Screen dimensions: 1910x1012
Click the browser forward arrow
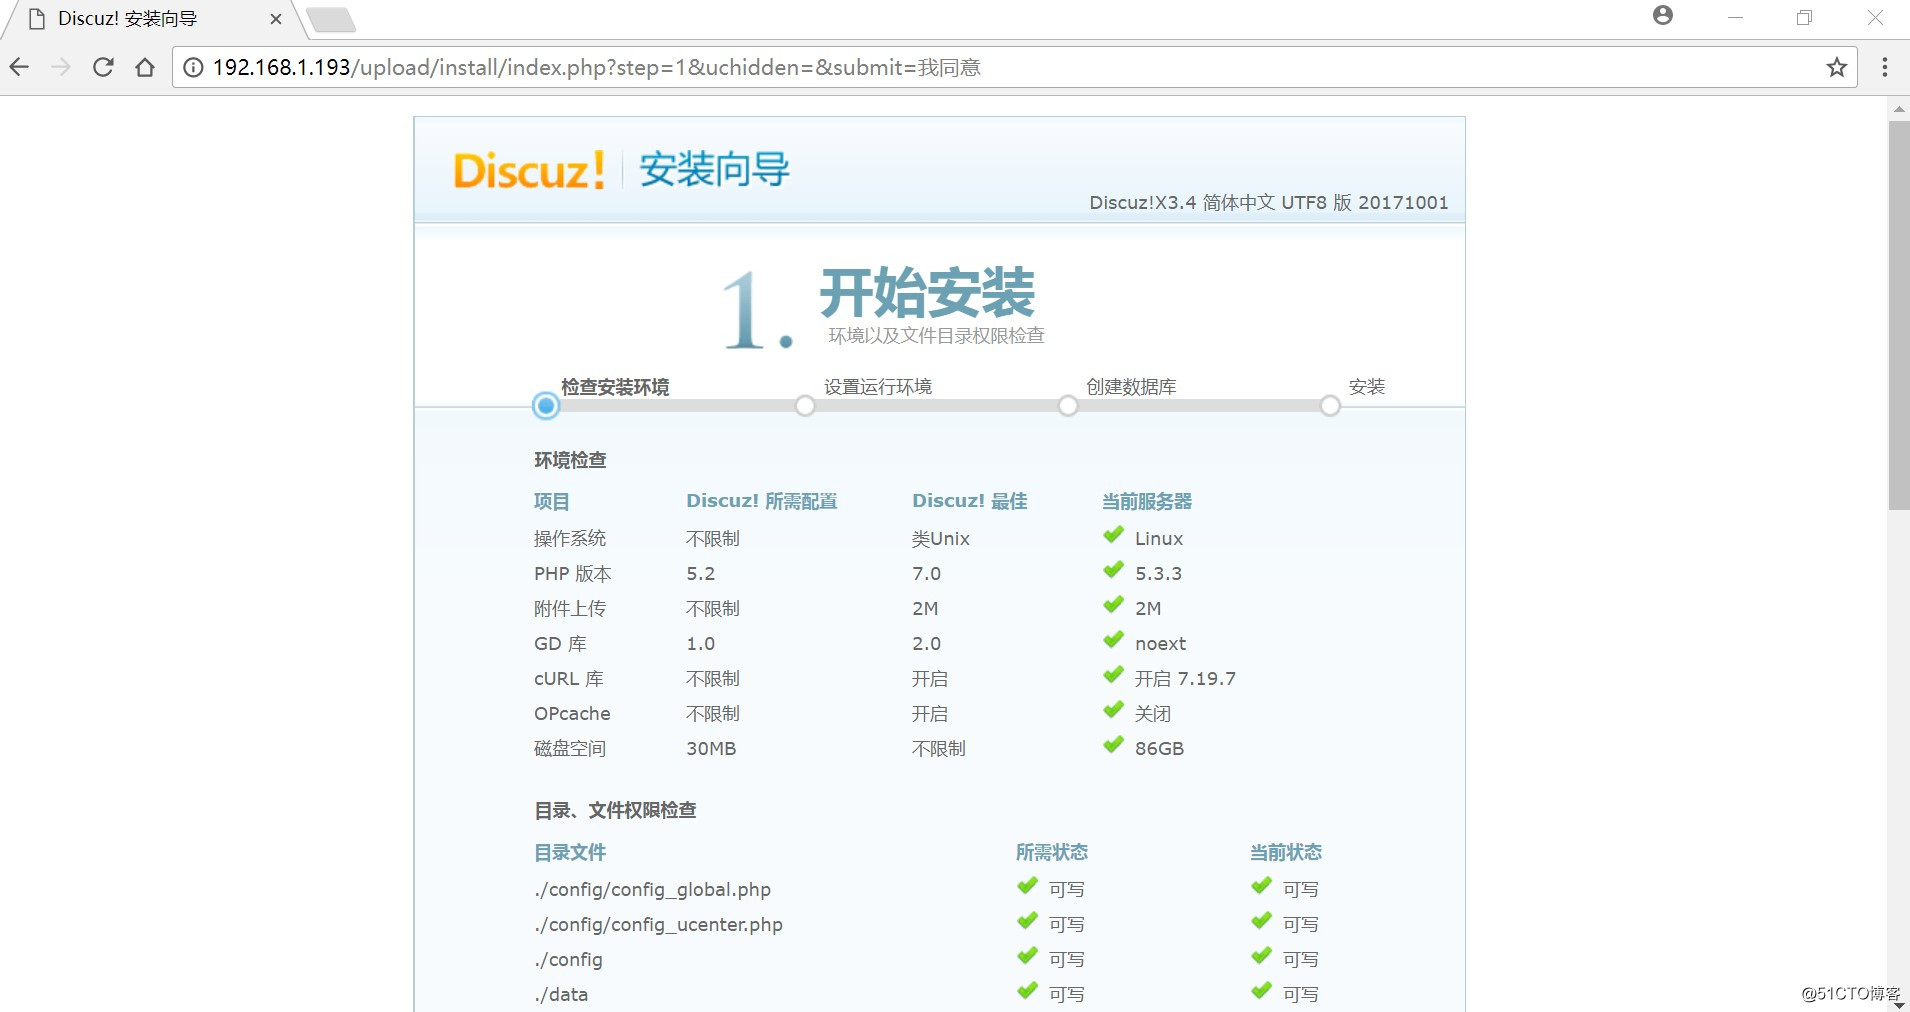(61, 67)
